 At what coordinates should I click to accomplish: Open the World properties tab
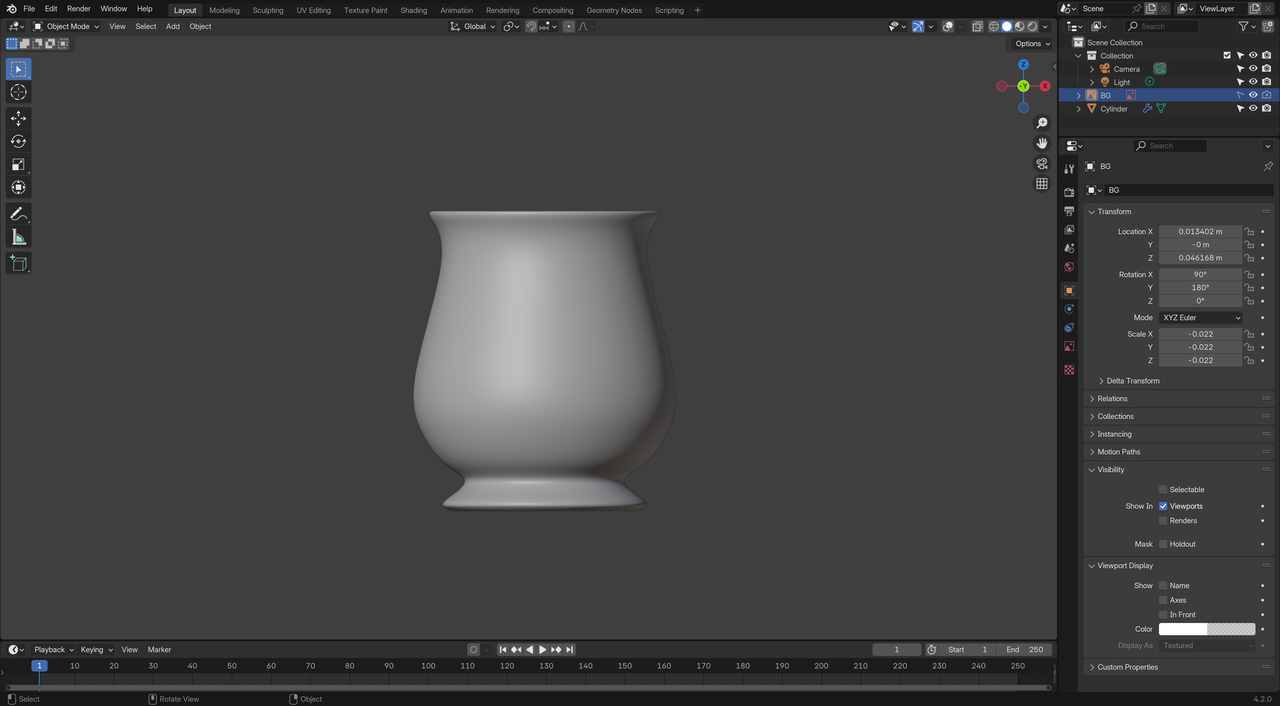[1069, 267]
